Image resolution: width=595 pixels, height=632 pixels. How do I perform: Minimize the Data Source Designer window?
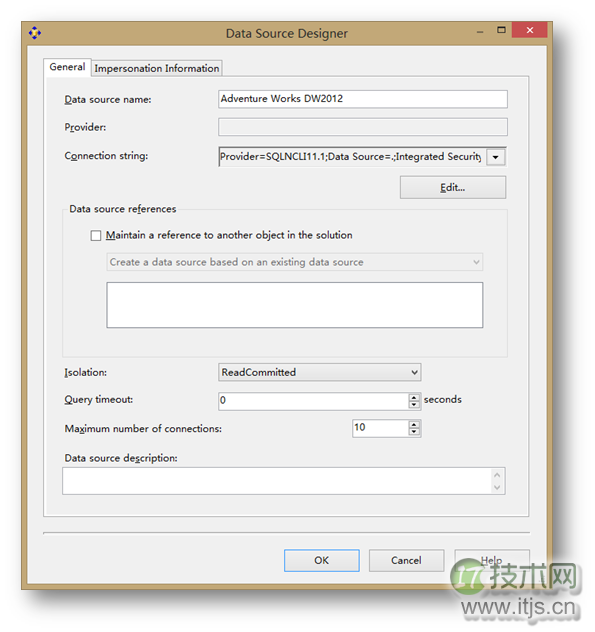click(x=480, y=31)
